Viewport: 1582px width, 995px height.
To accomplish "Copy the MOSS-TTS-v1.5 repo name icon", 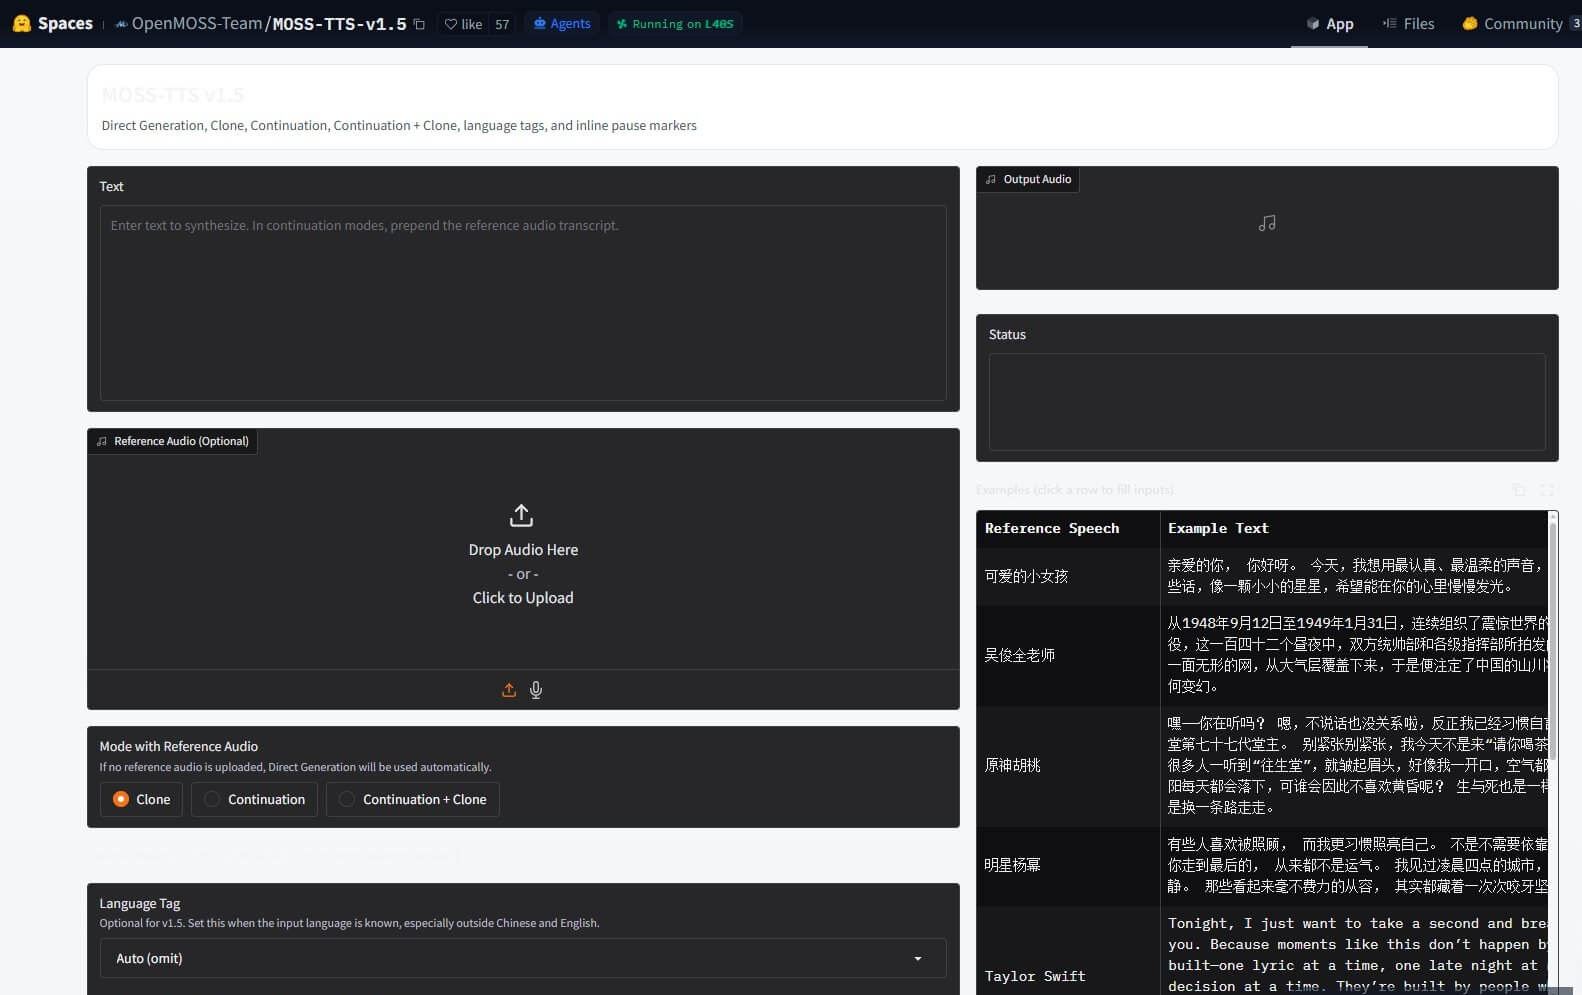I will pos(419,24).
